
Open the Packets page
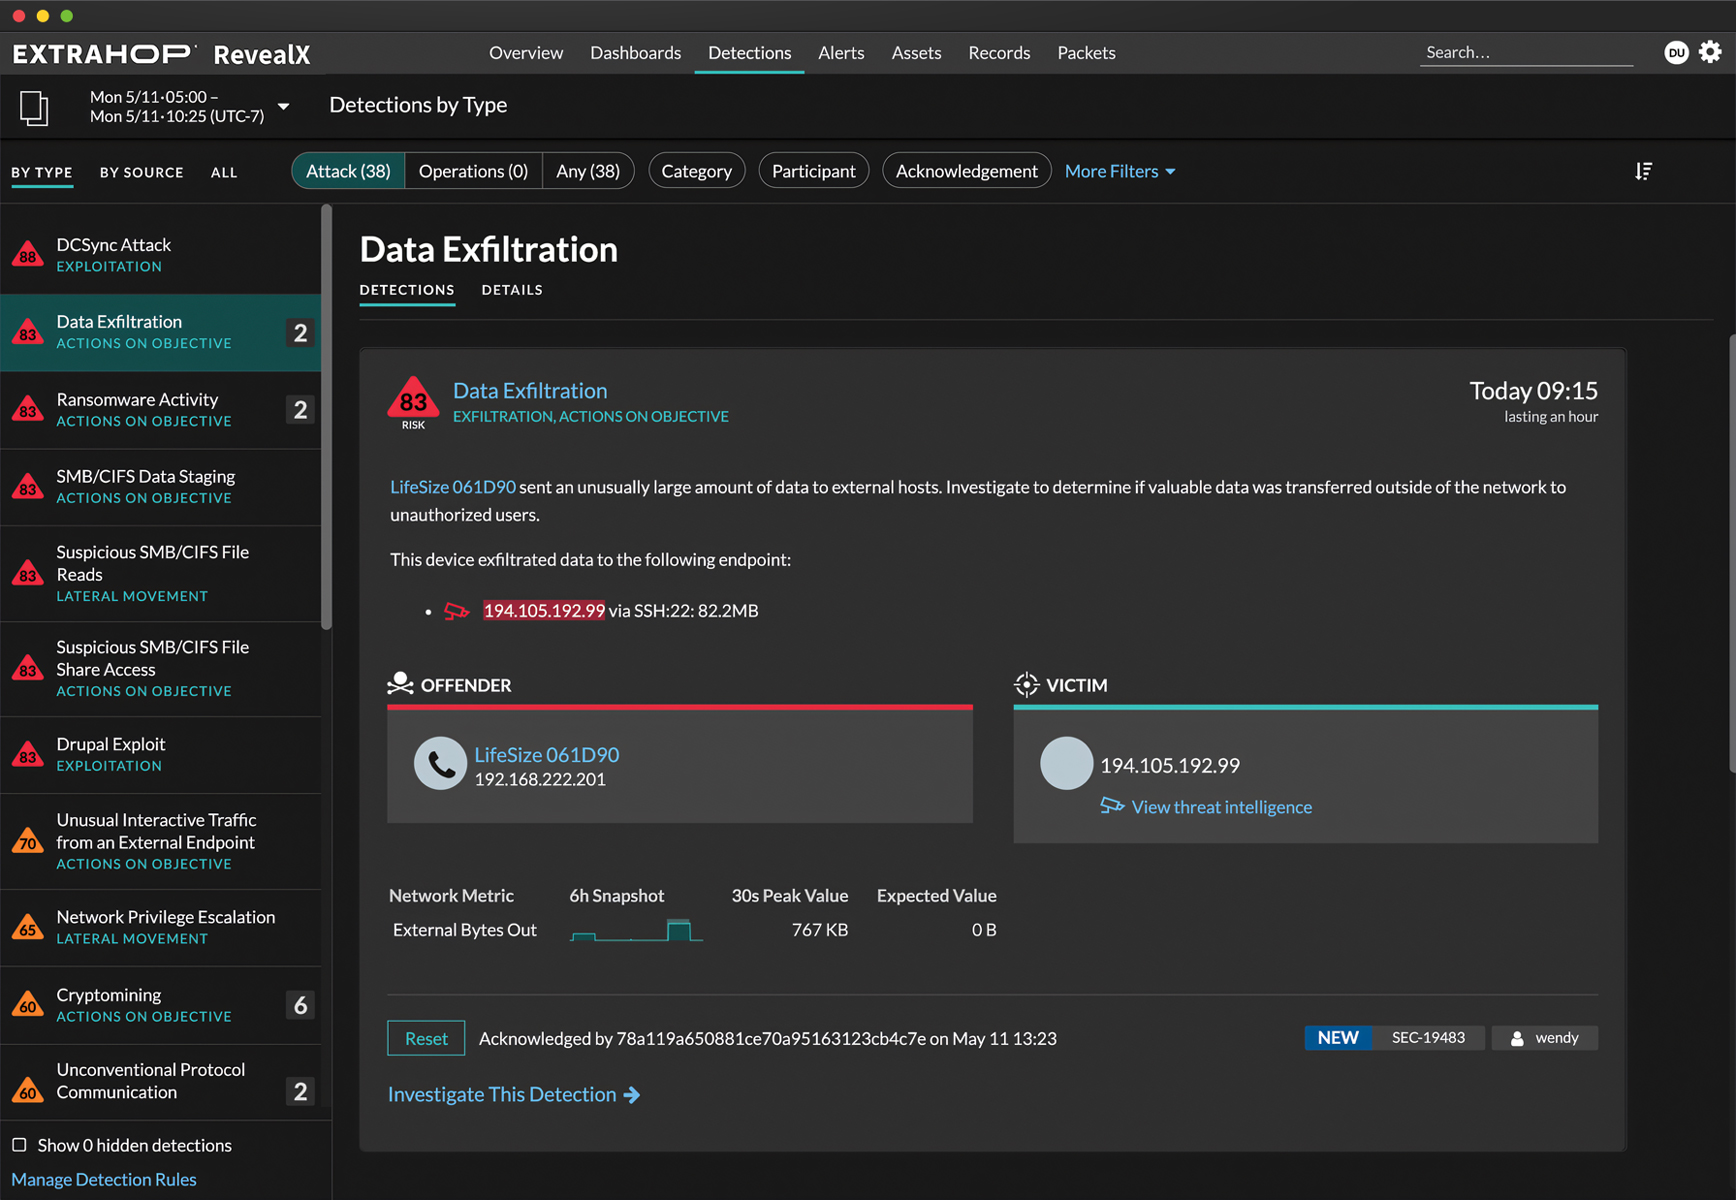tap(1086, 52)
